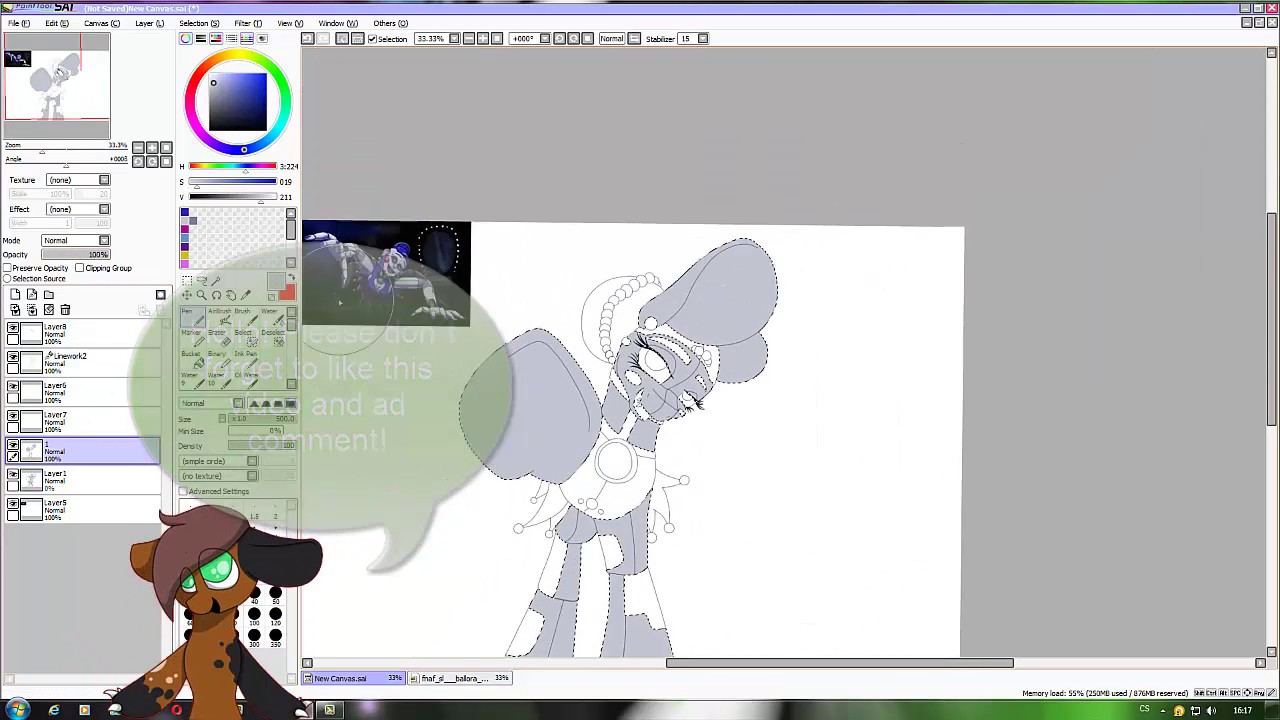
Task: Click the hue slider bar
Action: (232, 166)
